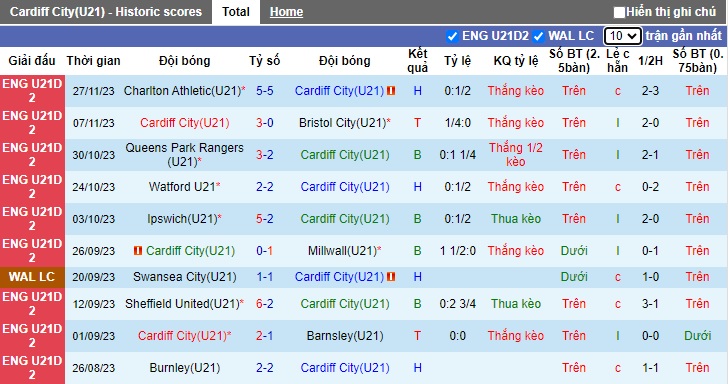This screenshot has height=384, width=728.
Task: Click odds value 1 1/2:0
Action: [x=457, y=251]
